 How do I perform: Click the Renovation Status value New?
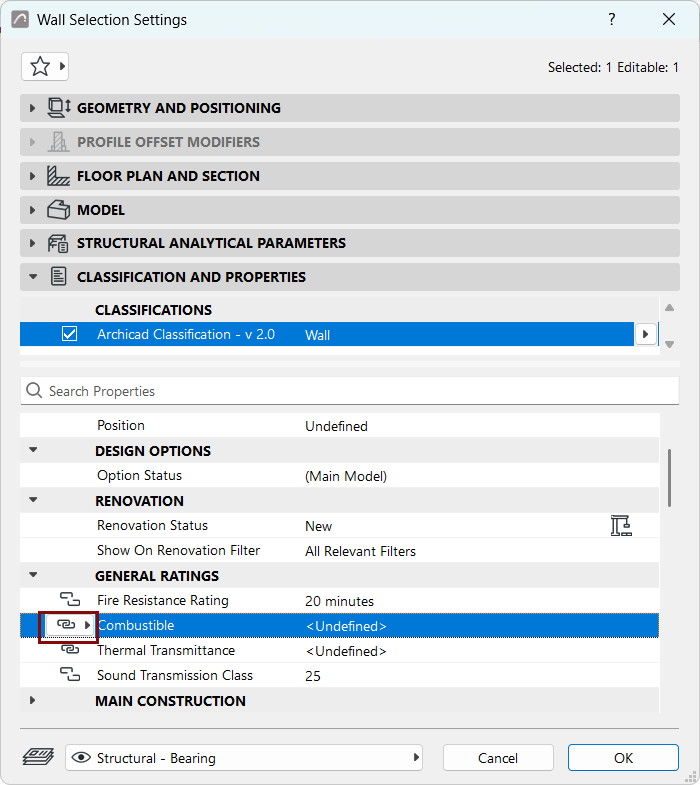click(318, 526)
